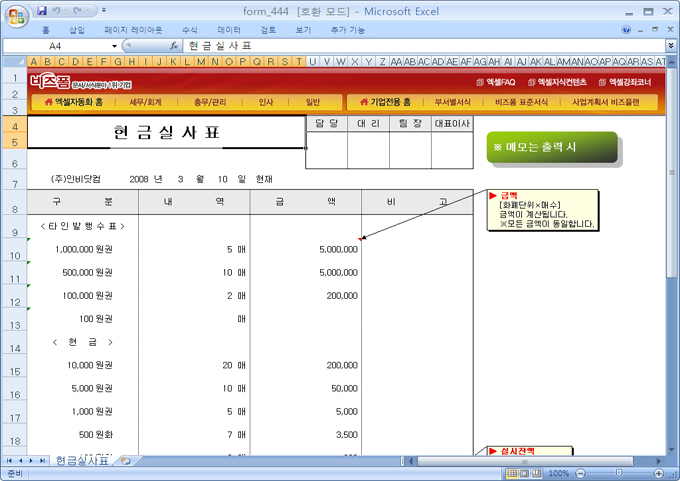Open the Name Box dropdown arrow

(114, 46)
